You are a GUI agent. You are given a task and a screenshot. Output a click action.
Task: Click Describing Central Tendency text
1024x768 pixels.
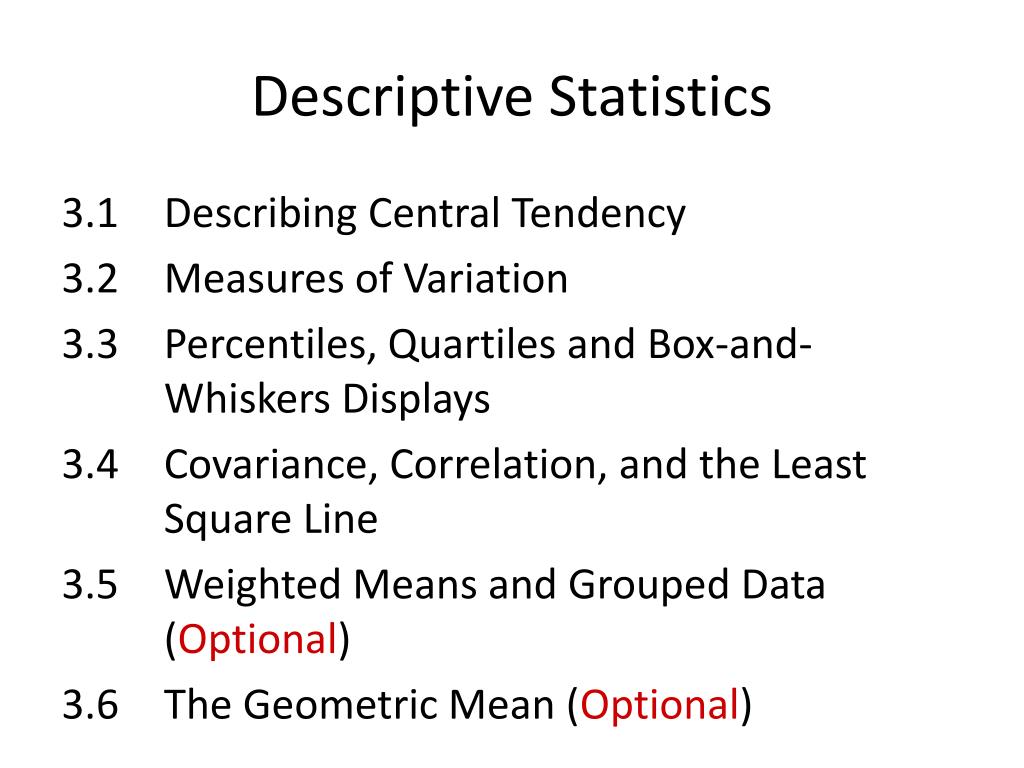point(425,215)
